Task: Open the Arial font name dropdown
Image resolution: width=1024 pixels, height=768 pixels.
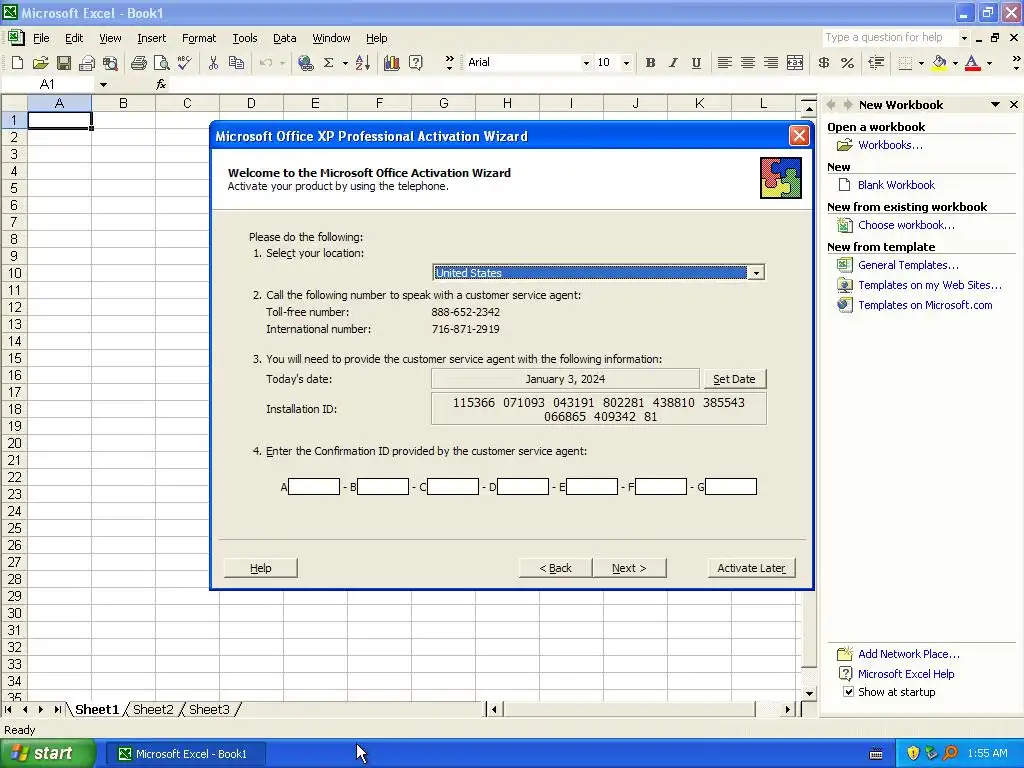Action: (586, 63)
